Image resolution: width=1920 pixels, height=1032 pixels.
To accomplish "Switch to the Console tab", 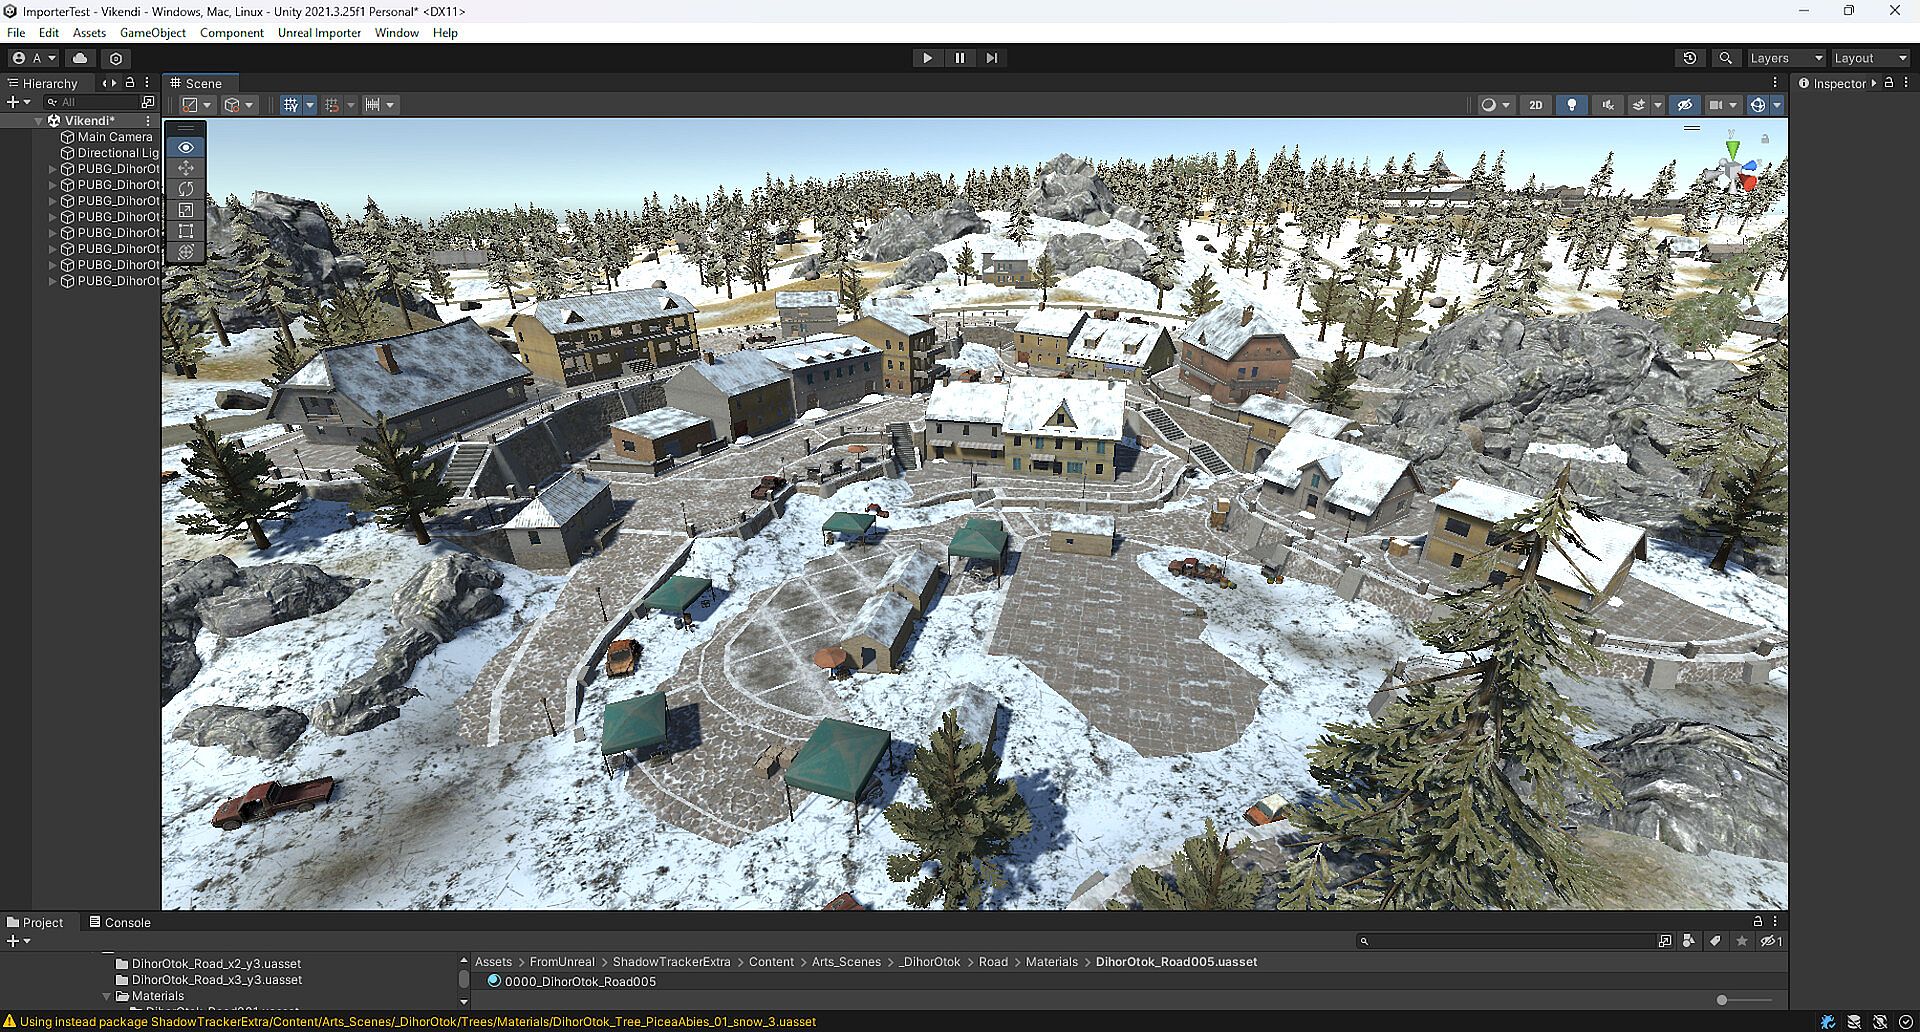I will click(x=120, y=922).
